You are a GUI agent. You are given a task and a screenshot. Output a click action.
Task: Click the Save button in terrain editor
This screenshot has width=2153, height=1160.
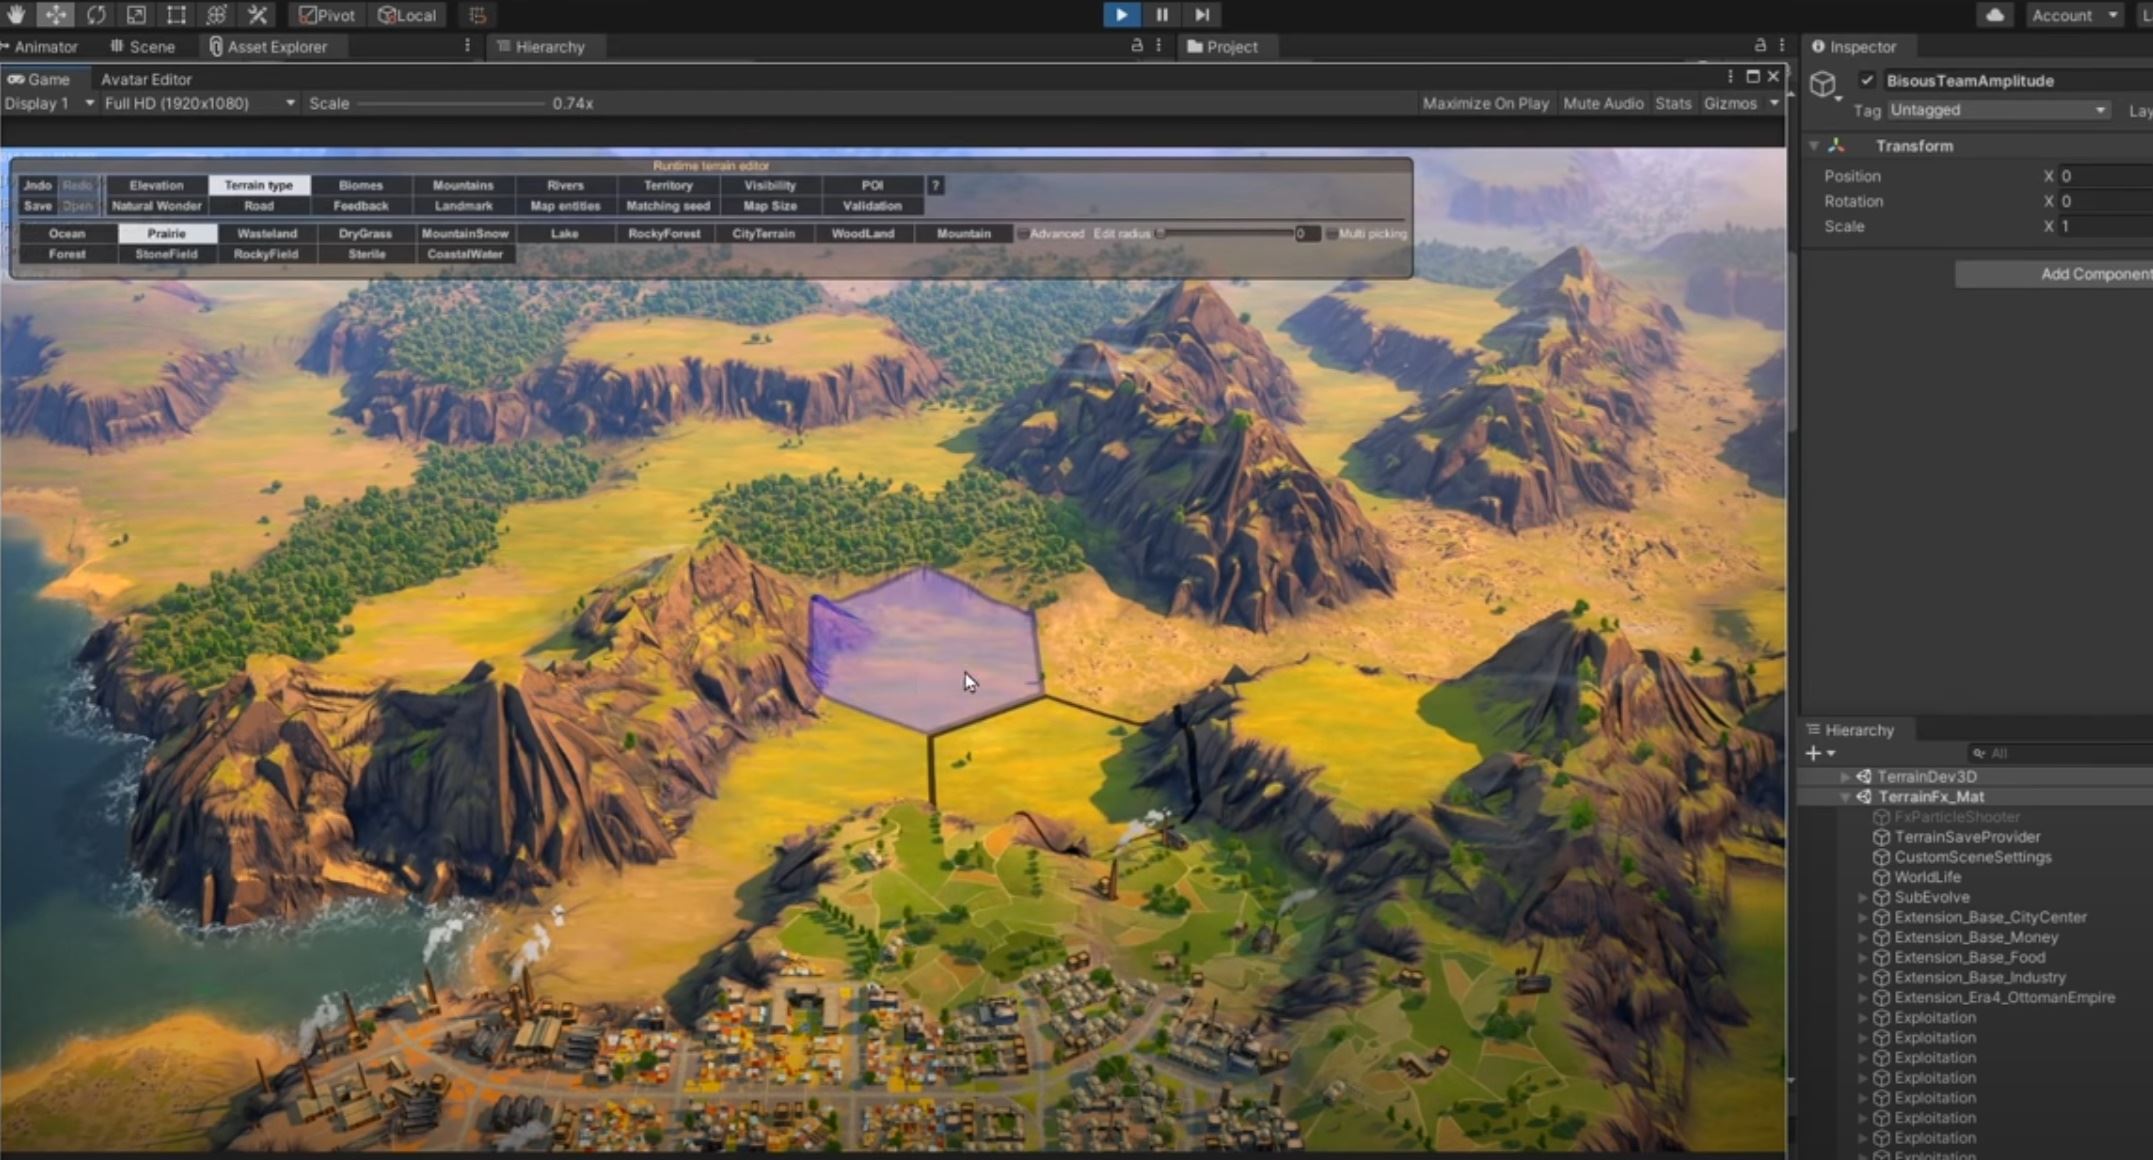(x=38, y=206)
